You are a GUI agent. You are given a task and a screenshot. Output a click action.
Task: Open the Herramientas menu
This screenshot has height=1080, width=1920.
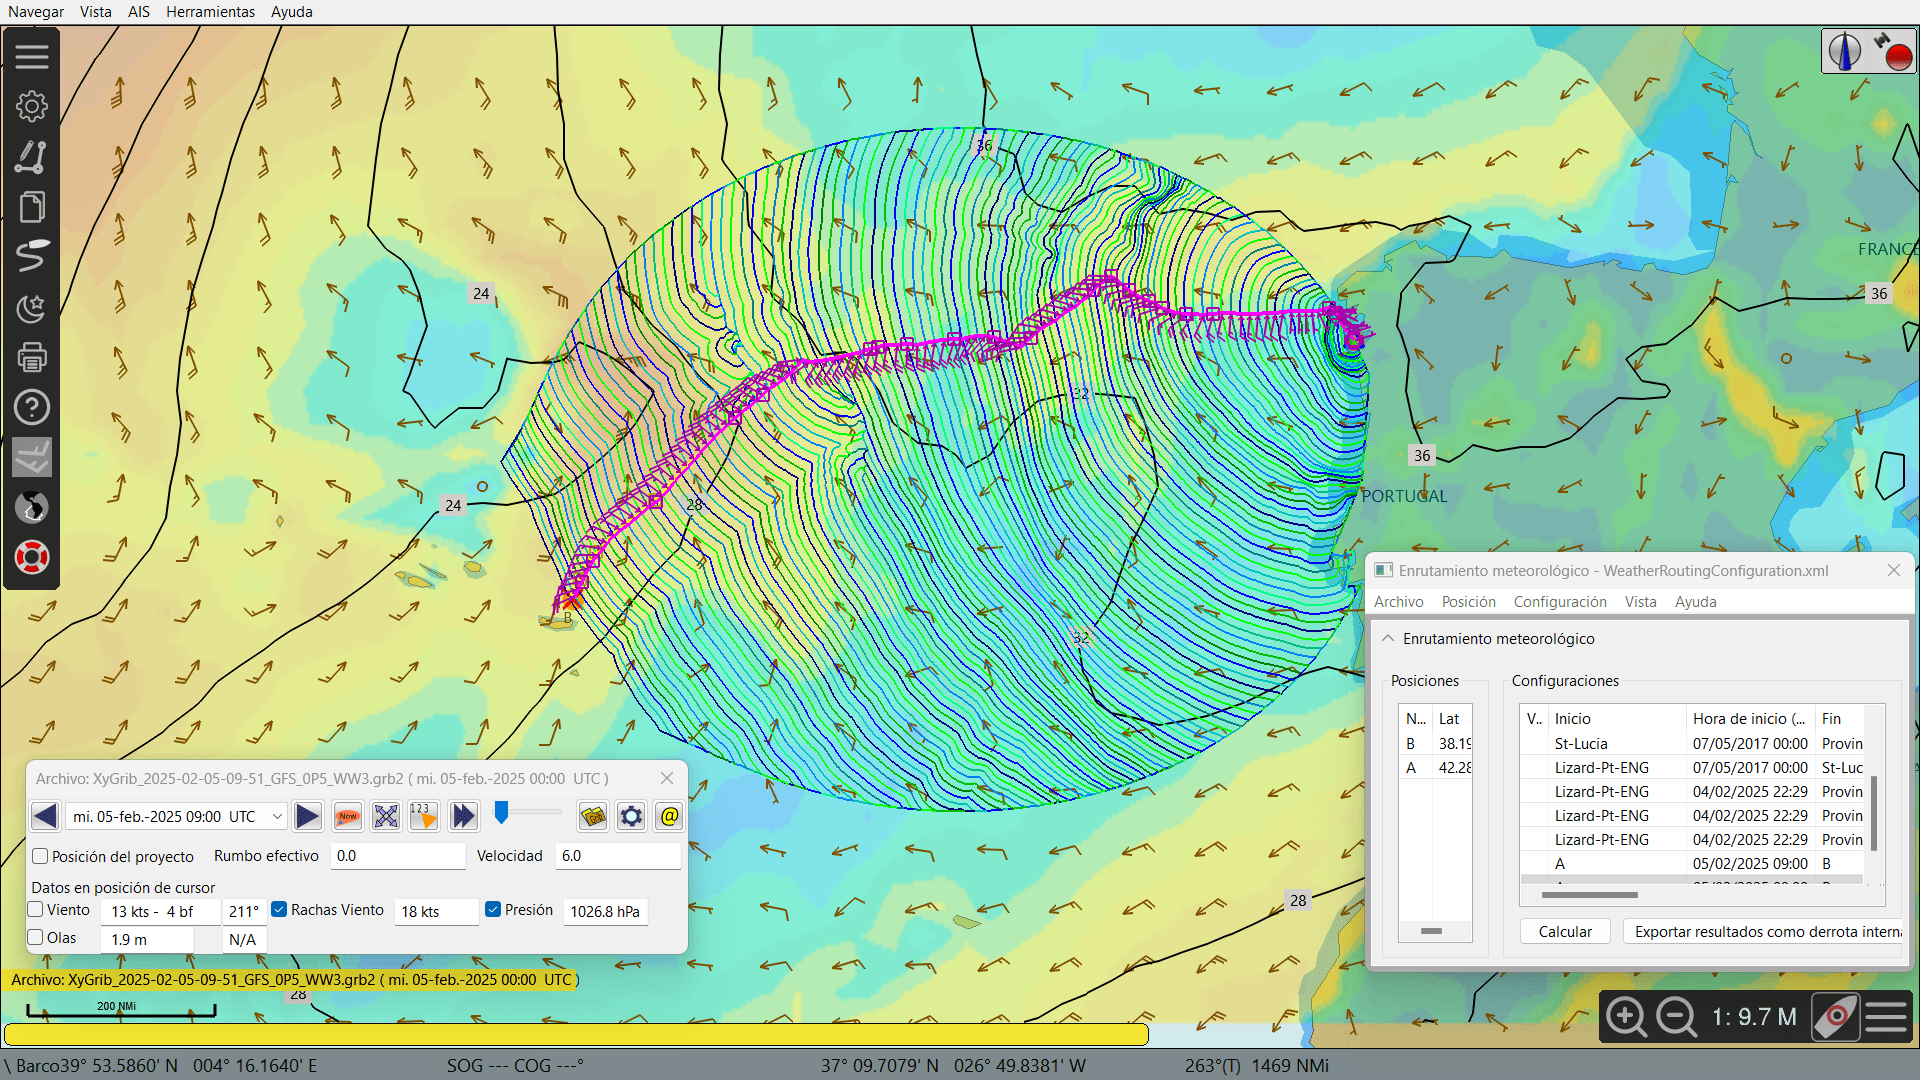pyautogui.click(x=210, y=11)
